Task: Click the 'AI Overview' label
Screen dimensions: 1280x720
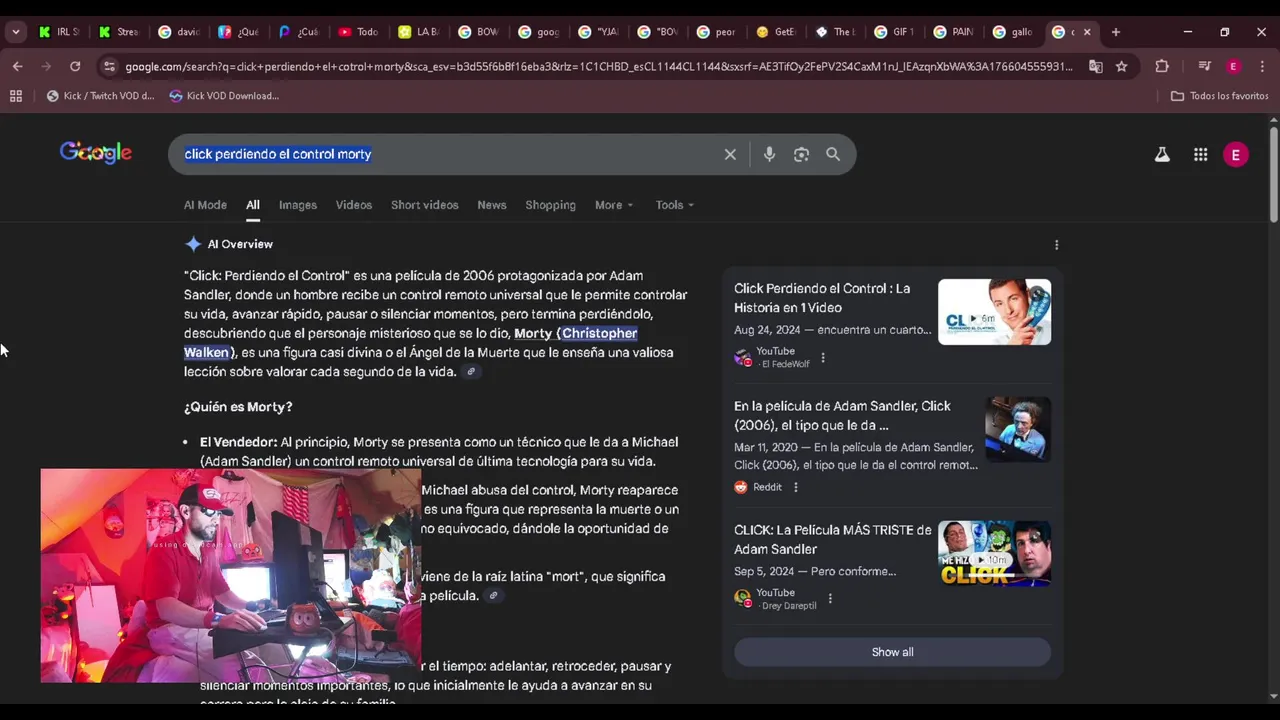Action: tap(240, 244)
